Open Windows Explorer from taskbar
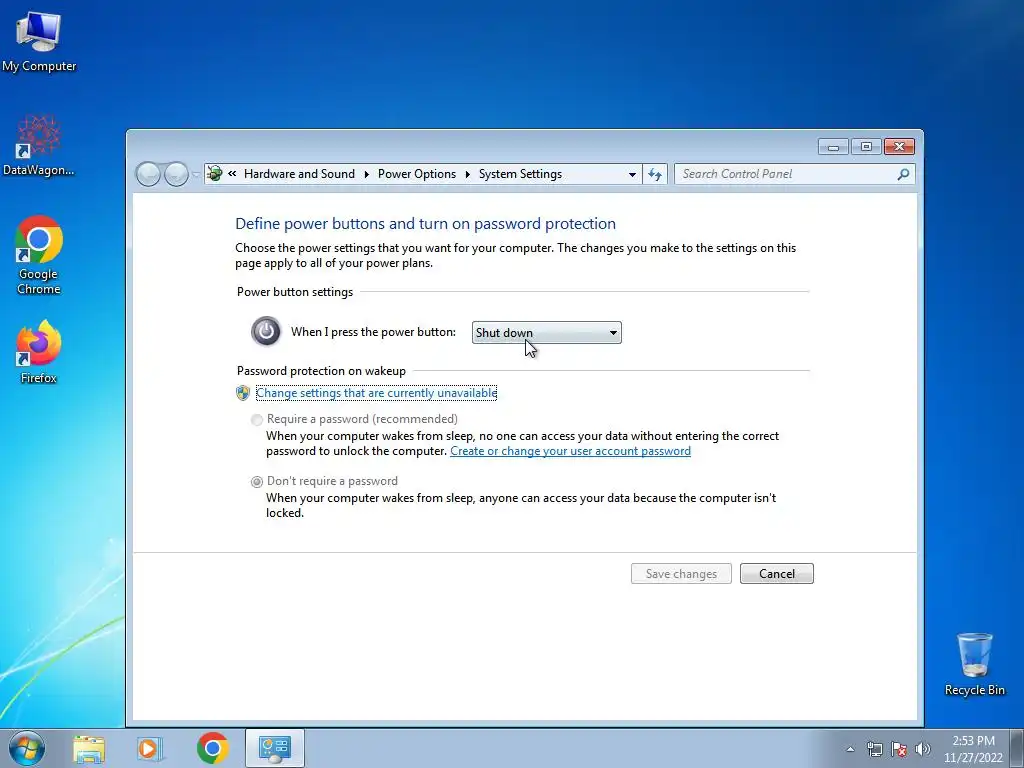The width and height of the screenshot is (1024, 768). click(x=89, y=748)
